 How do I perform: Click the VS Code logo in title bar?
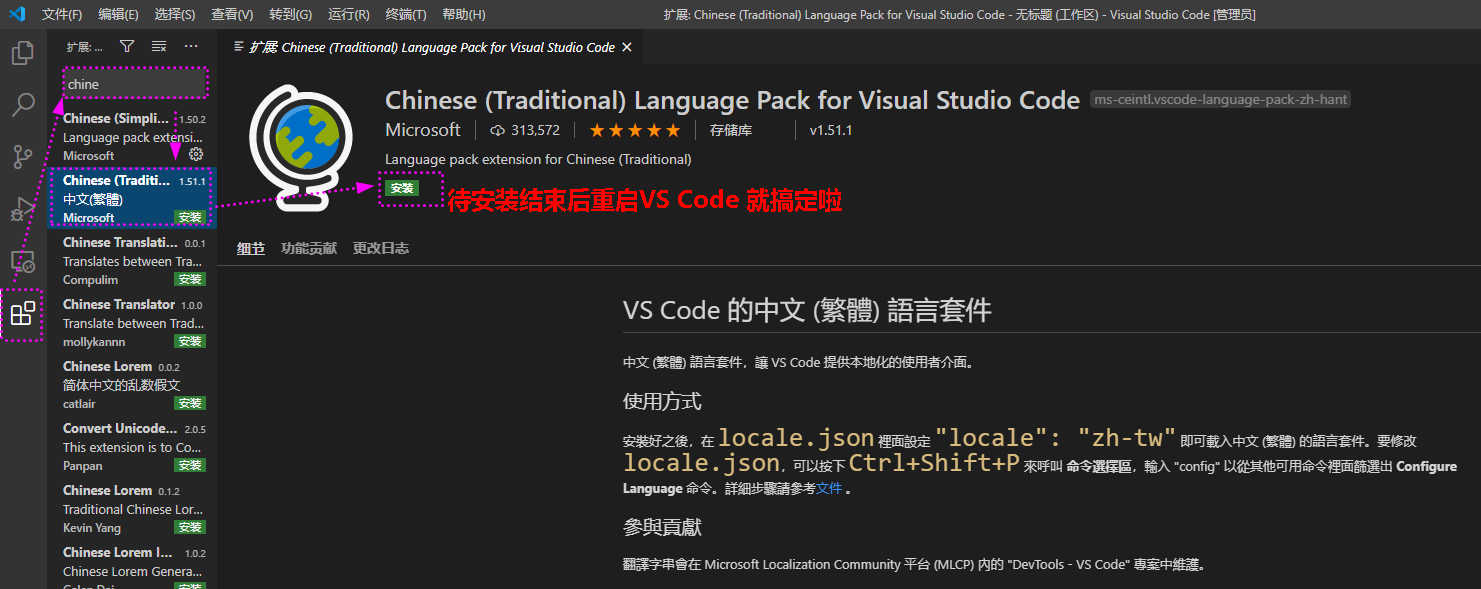[x=17, y=14]
